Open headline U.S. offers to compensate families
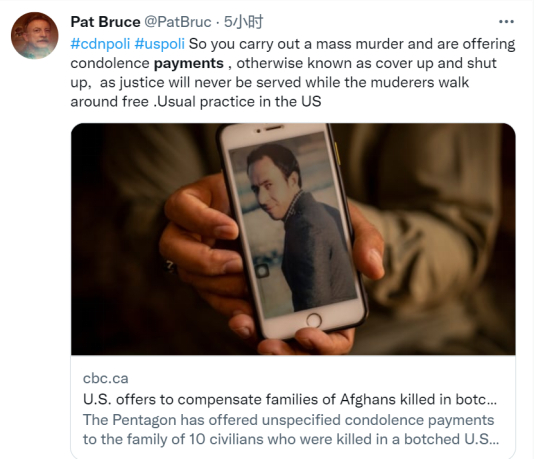Screen dimensions: 554x459 click(290, 400)
